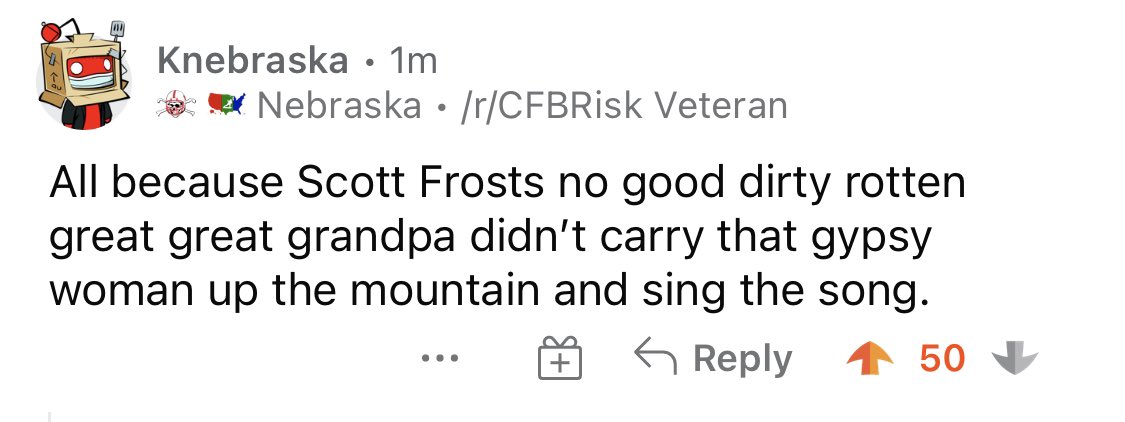Click the vote score 50
The width and height of the screenshot is (1125, 422).
tap(943, 358)
